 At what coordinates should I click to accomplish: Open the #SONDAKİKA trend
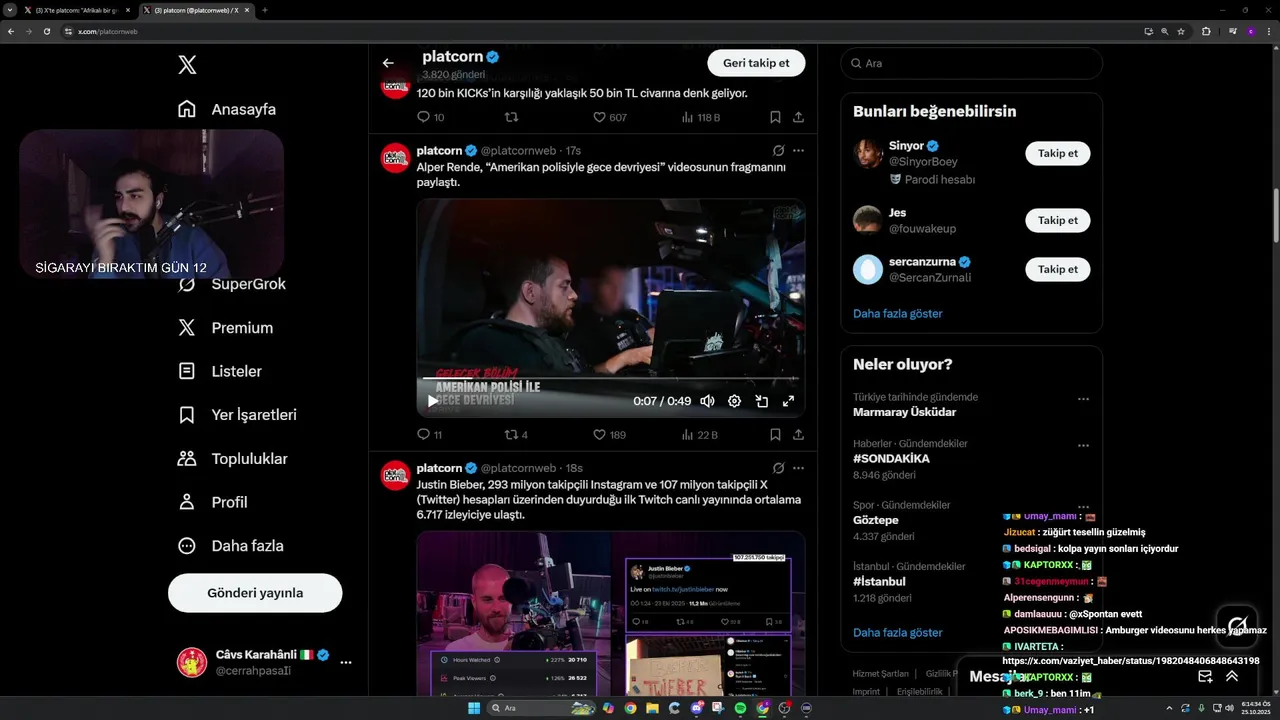[891, 459]
